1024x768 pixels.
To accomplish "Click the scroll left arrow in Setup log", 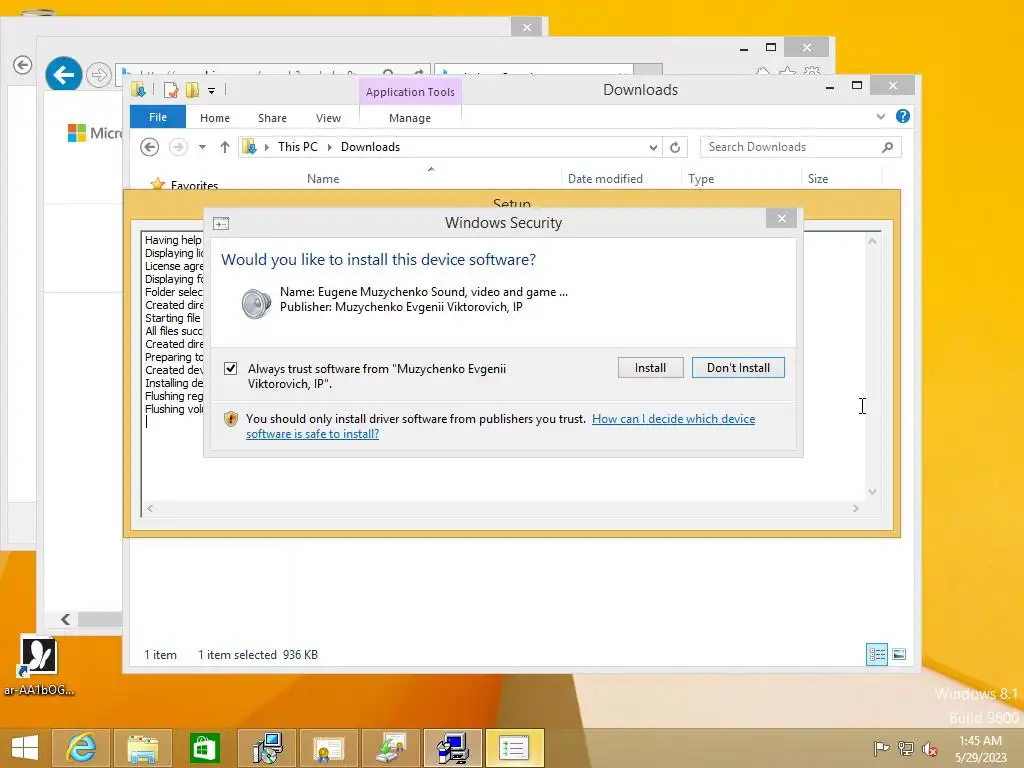I will coord(150,509).
